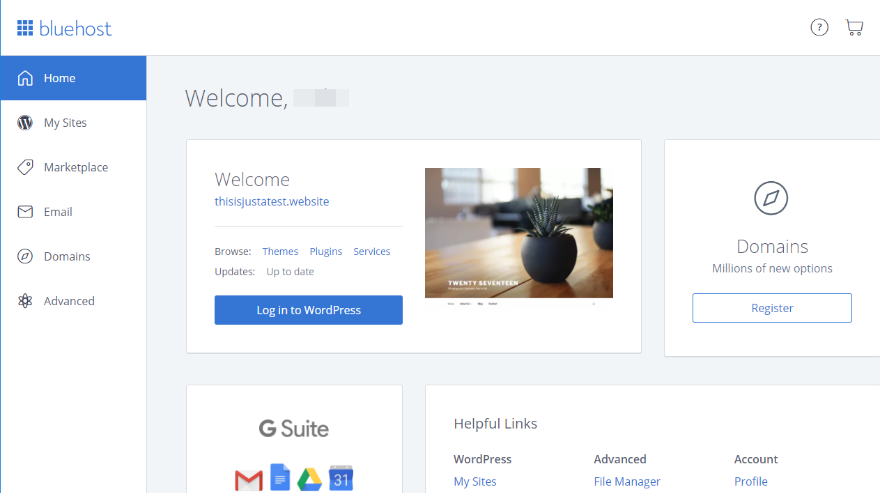The width and height of the screenshot is (880, 493).
Task: Click the envelope icon beside Email
Action: coord(25,212)
